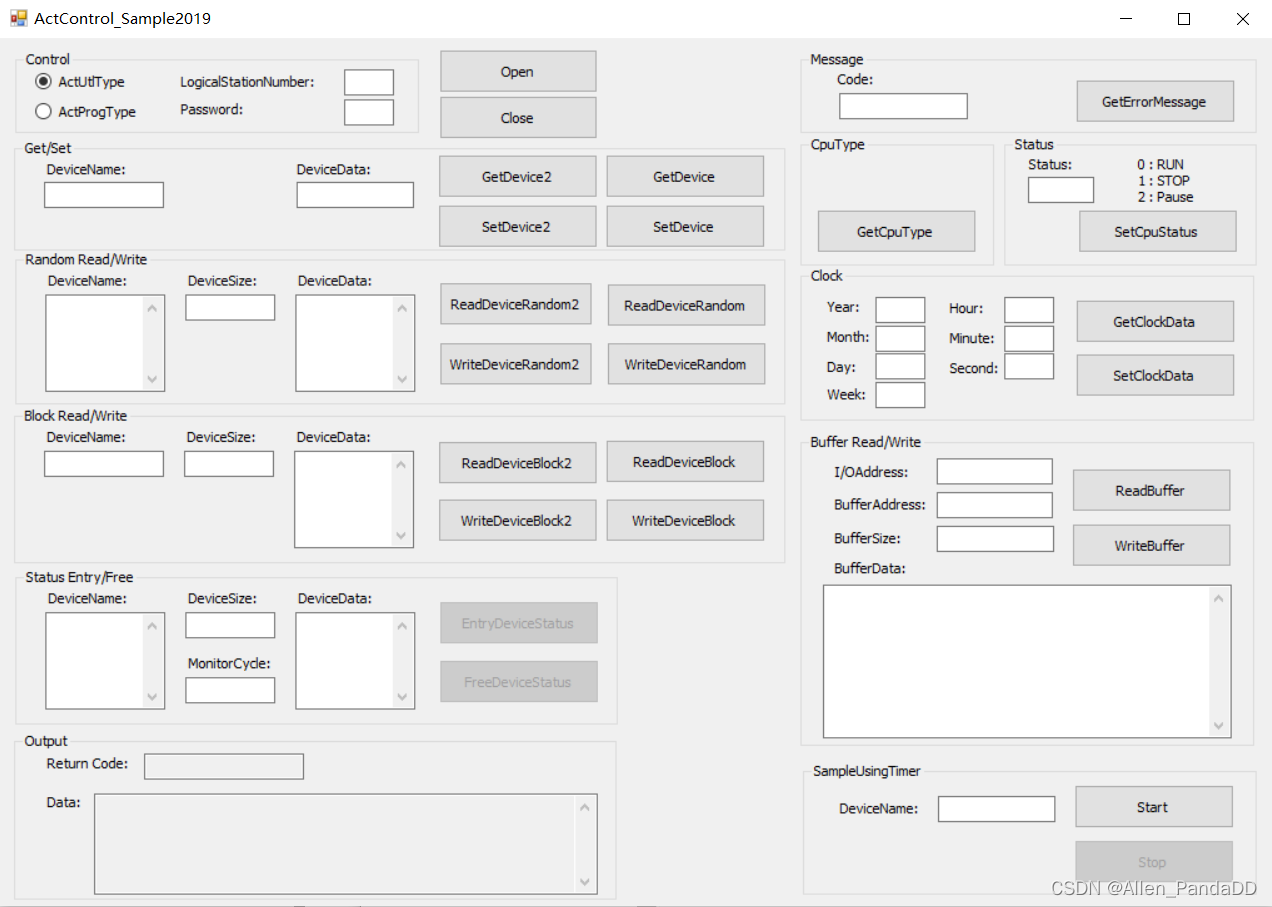Click the Clock Year field
Screen dimensions: 1272x907
click(x=901, y=310)
